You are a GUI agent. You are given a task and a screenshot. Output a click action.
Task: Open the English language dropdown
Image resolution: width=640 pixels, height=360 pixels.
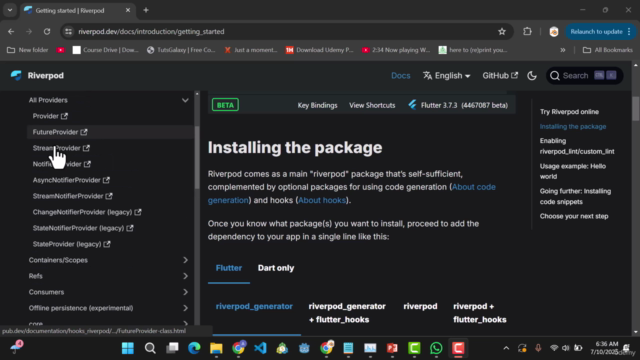coord(447,76)
